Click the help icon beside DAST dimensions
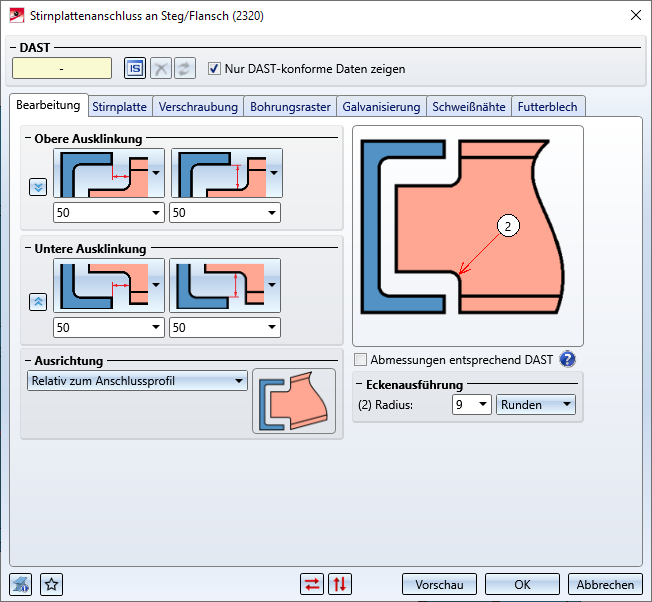The height and width of the screenshot is (602, 652). (x=568, y=359)
